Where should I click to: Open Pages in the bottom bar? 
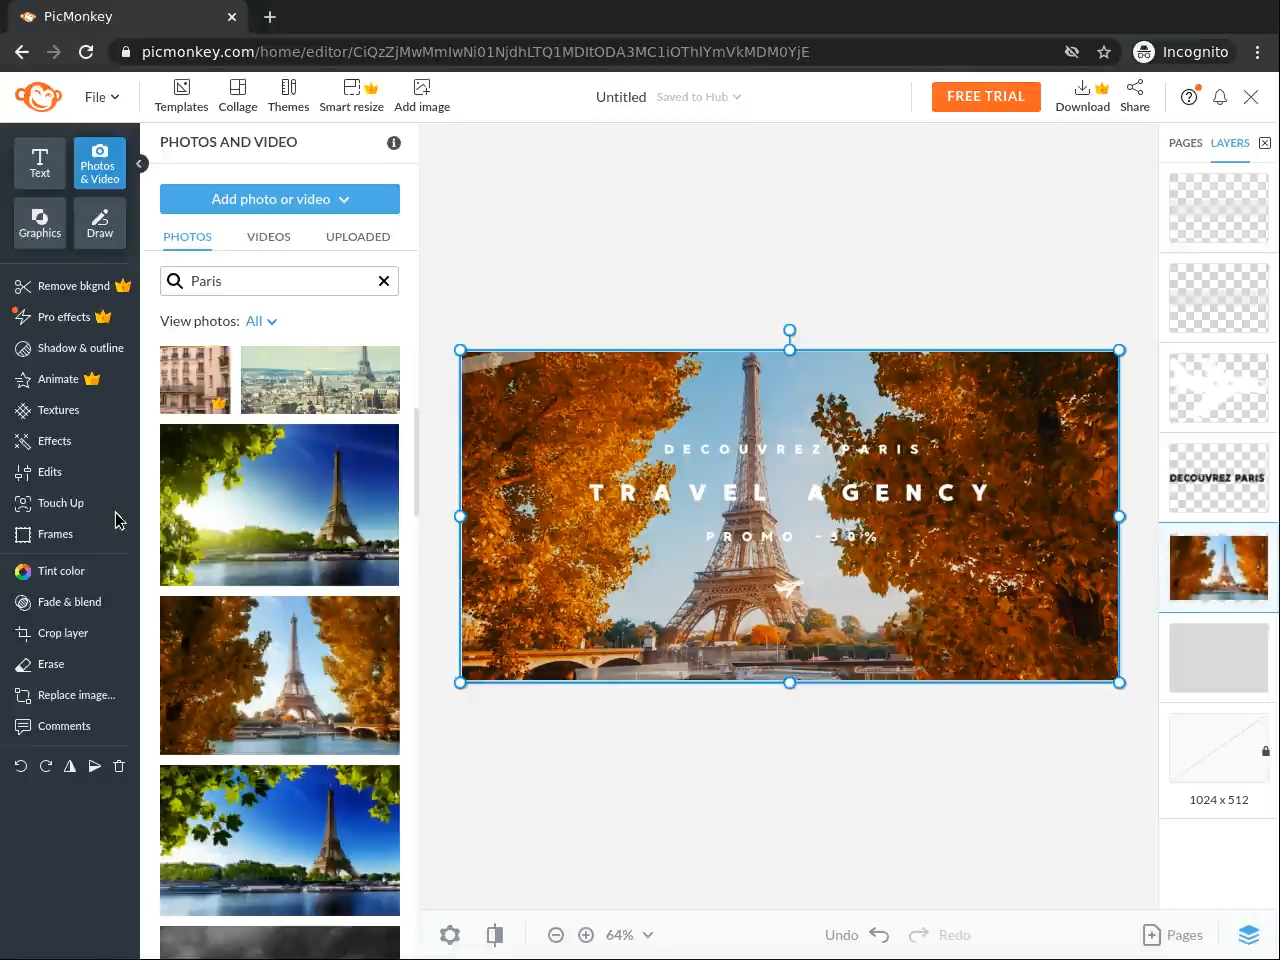click(1173, 935)
